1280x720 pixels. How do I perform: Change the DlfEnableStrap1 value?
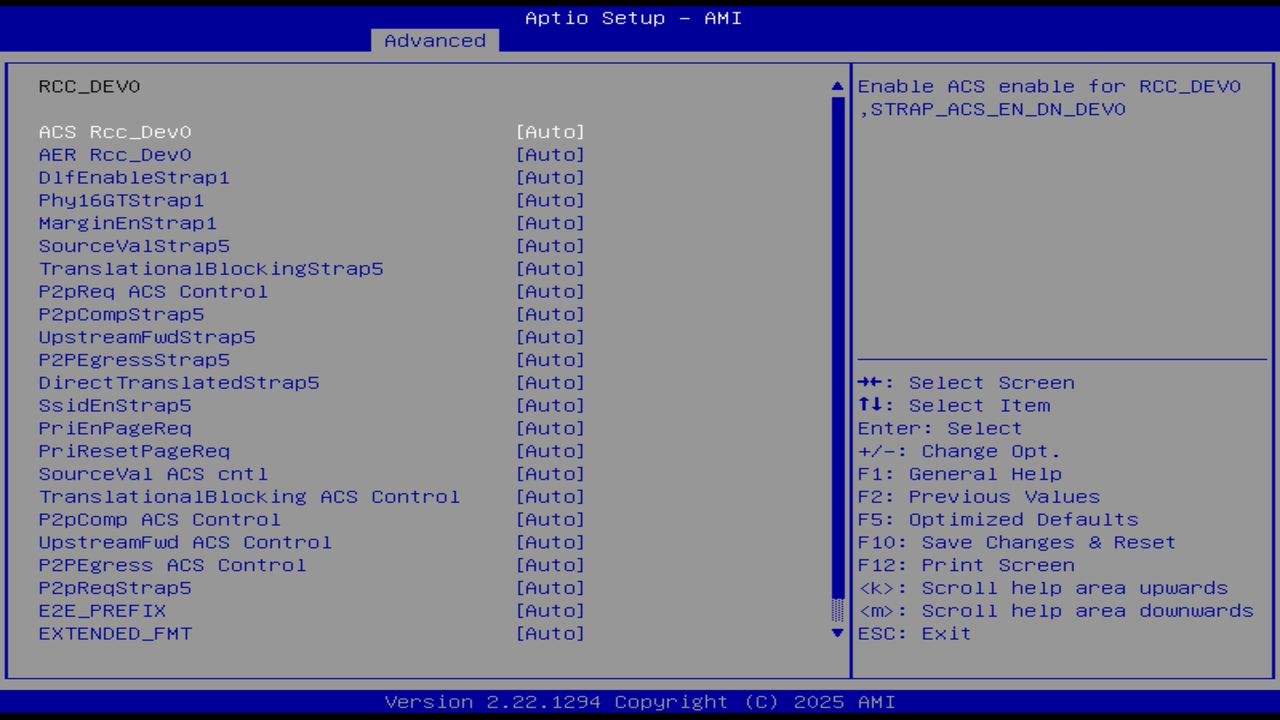pyautogui.click(x=134, y=177)
